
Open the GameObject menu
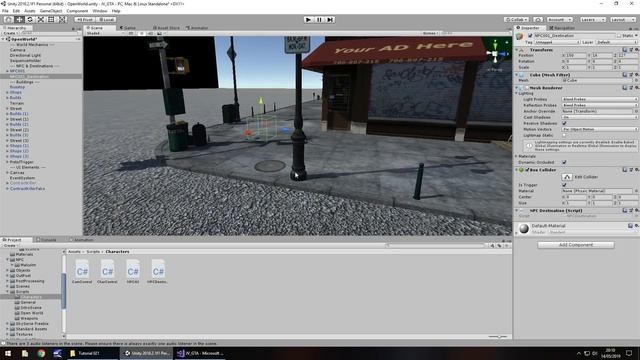pos(51,11)
